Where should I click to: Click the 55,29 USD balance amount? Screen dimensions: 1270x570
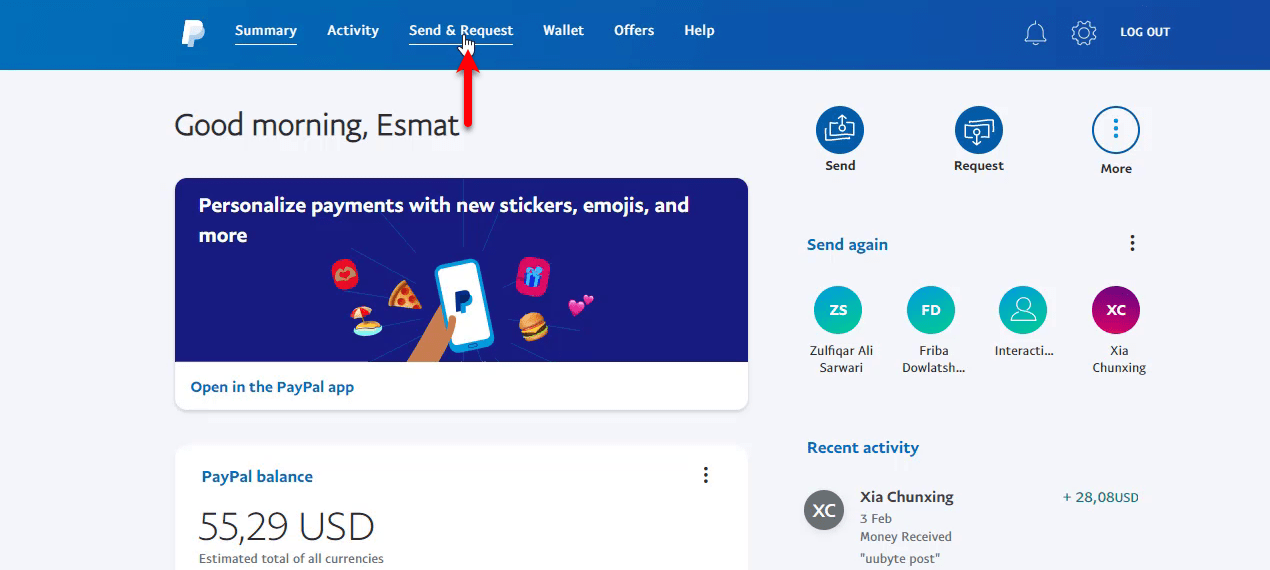pos(287,527)
